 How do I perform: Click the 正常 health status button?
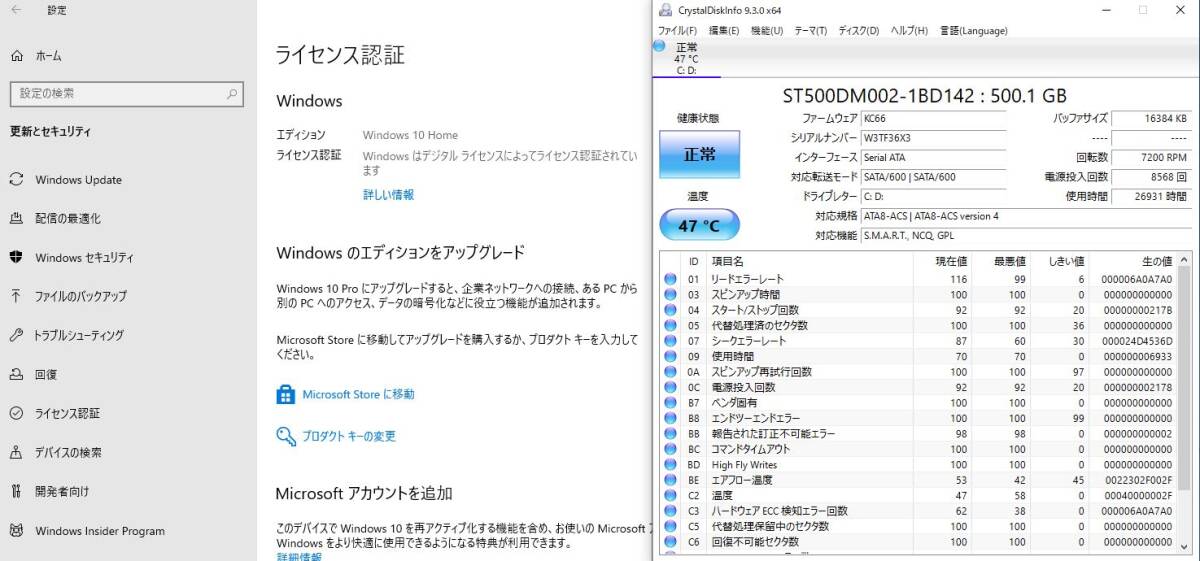(x=699, y=155)
